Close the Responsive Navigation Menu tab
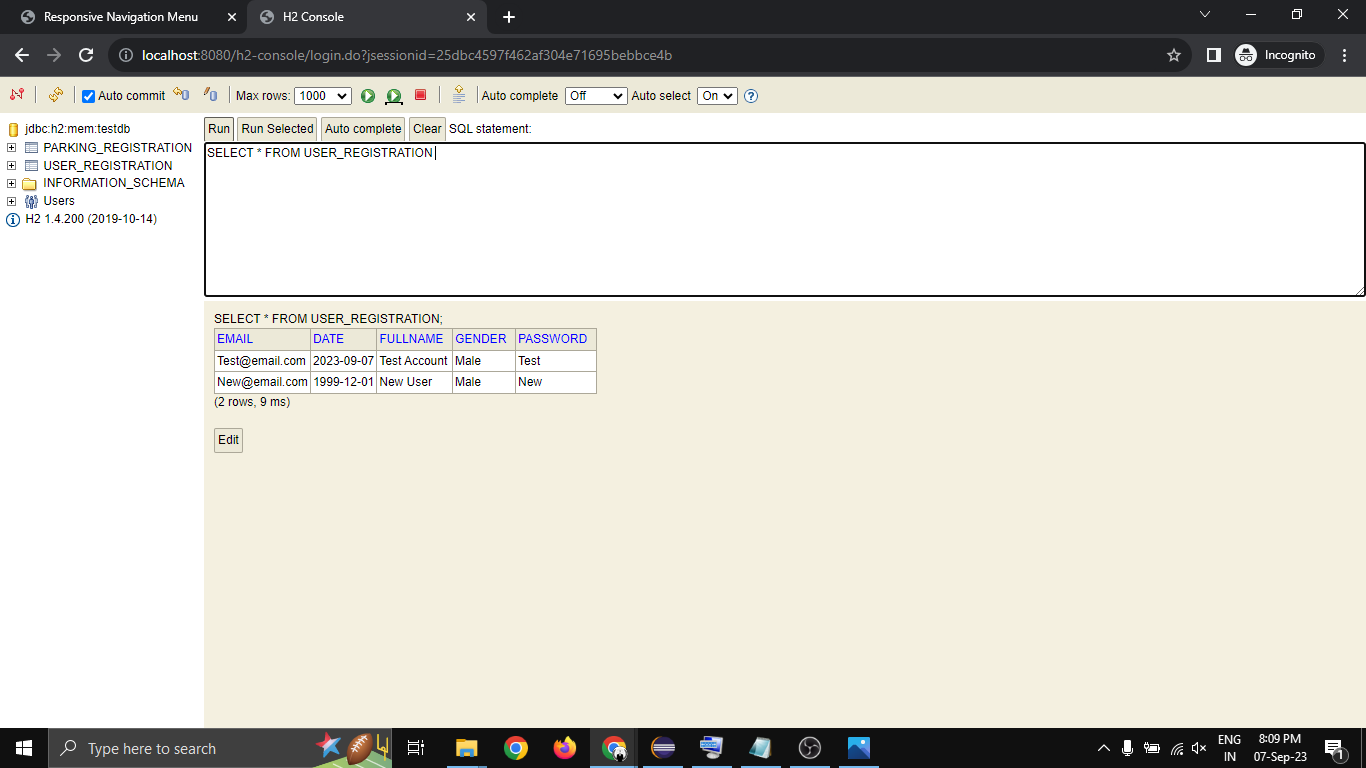The width and height of the screenshot is (1366, 768). pos(233,17)
